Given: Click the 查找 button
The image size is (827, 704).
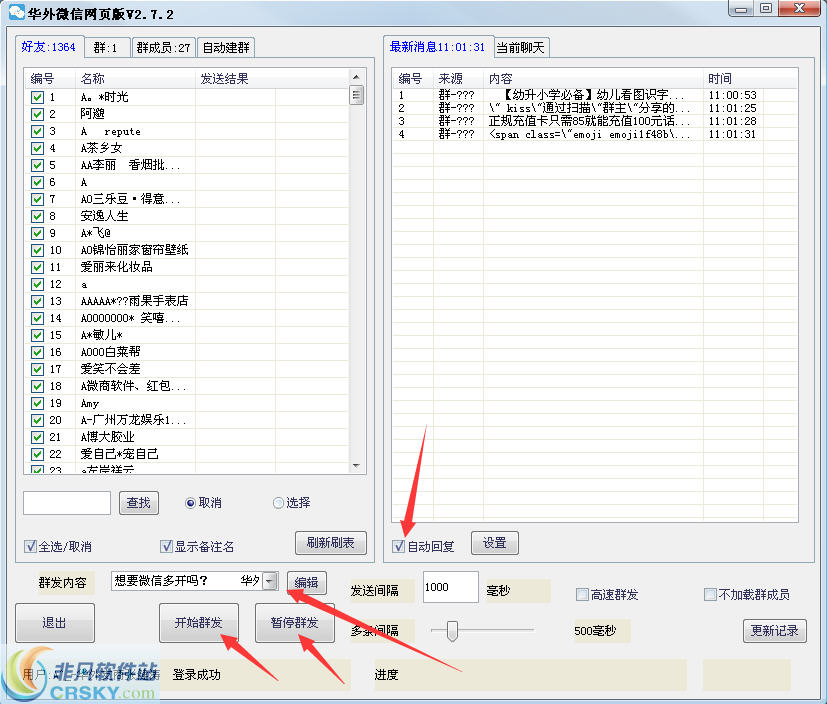Looking at the screenshot, I should click(139, 503).
